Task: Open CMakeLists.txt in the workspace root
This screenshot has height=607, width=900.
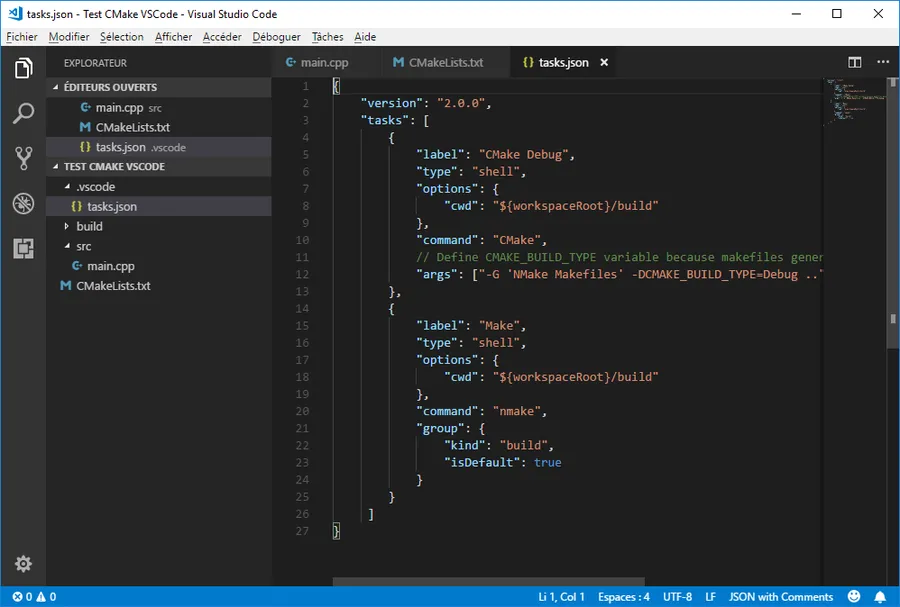Action: point(158,285)
